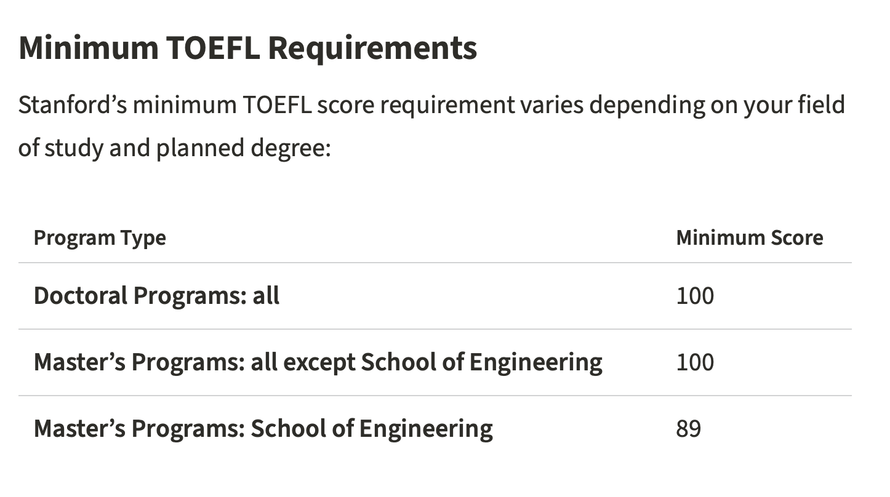This screenshot has width=890, height=497.
Task: Click the word 'except' in the second row
Action: coord(319,364)
